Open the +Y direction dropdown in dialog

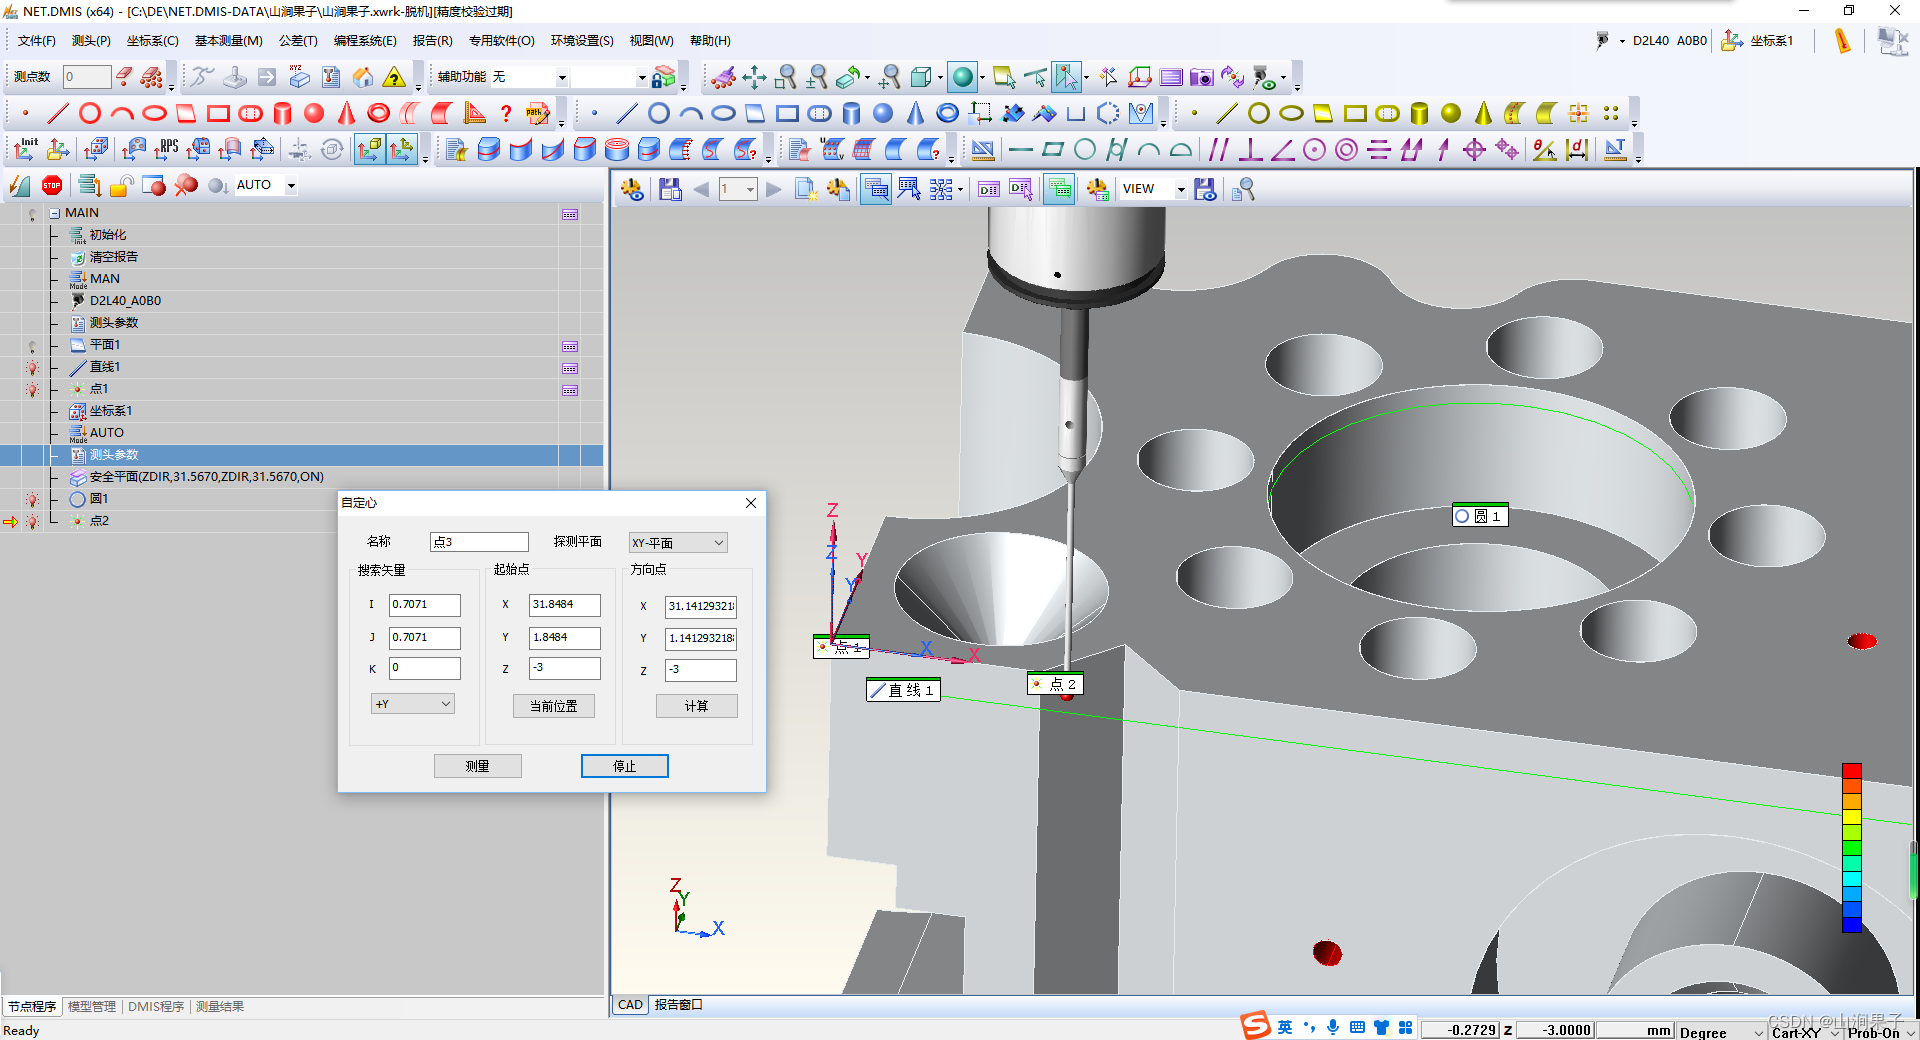coord(413,704)
